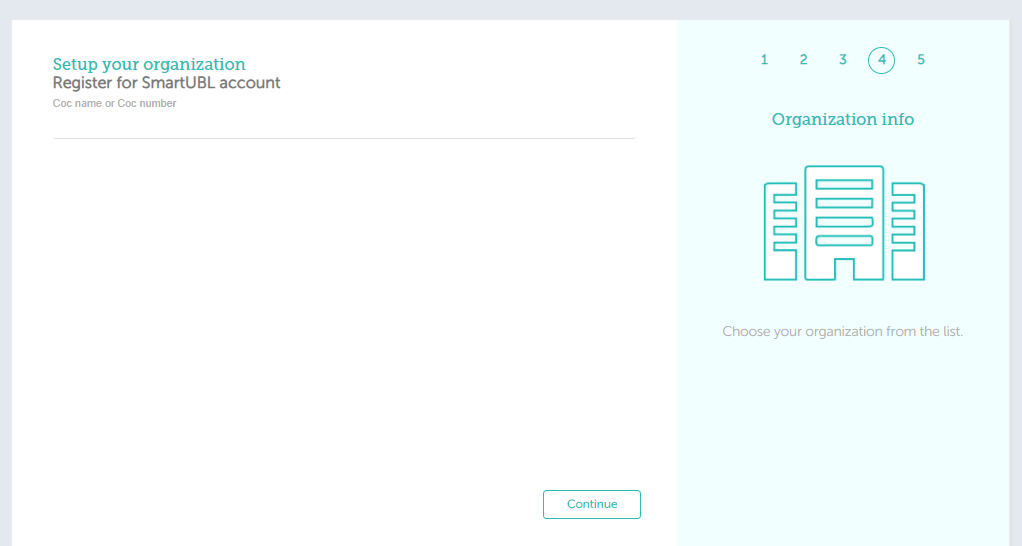Select the circled step 4 indicator

coord(881,60)
